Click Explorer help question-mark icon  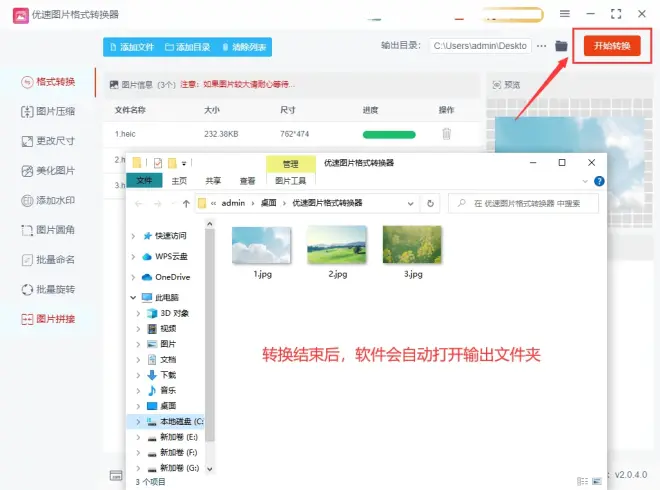[599, 181]
